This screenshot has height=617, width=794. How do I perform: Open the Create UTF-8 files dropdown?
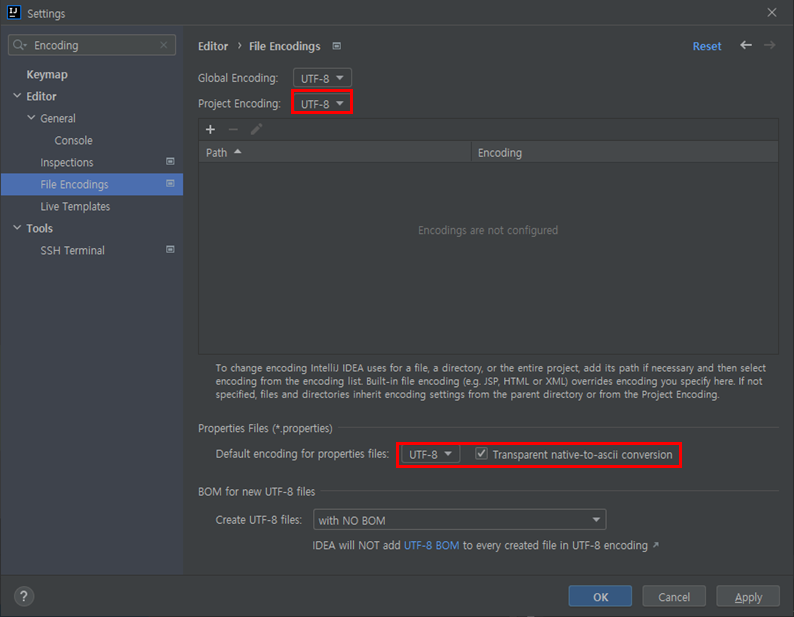coord(459,520)
